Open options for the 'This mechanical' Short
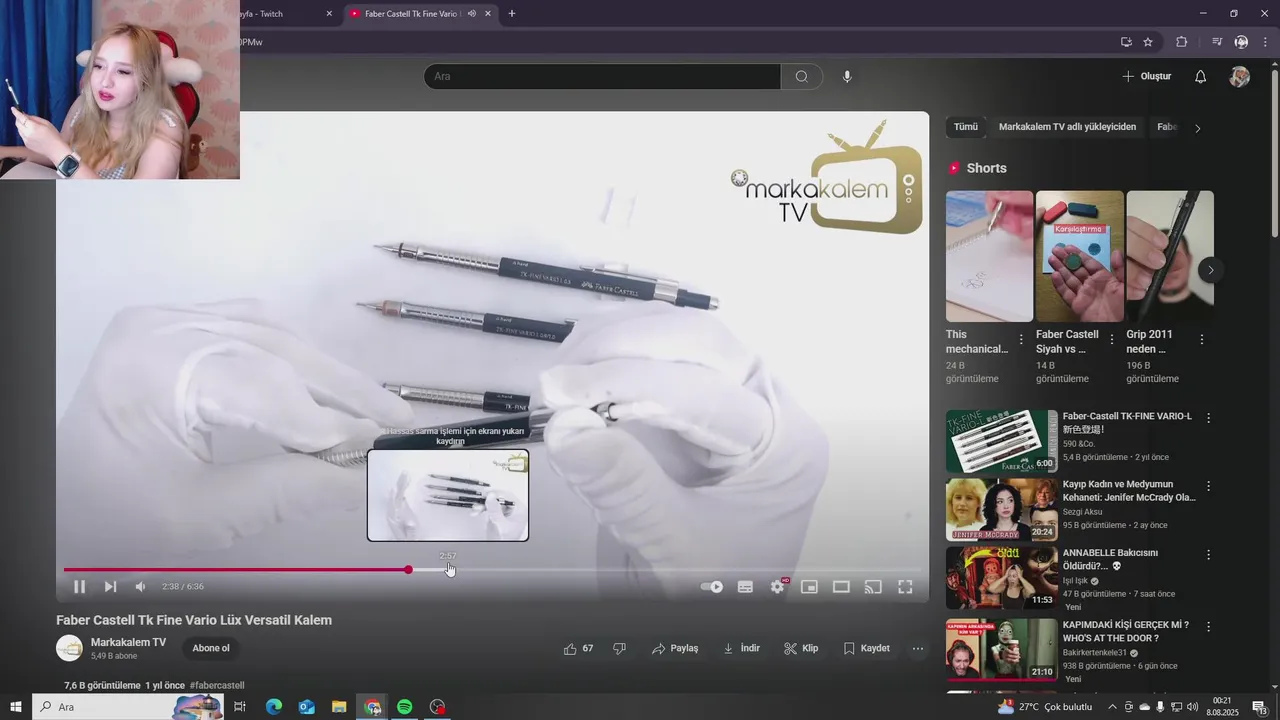Viewport: 1280px width, 720px height. pos(1021,340)
